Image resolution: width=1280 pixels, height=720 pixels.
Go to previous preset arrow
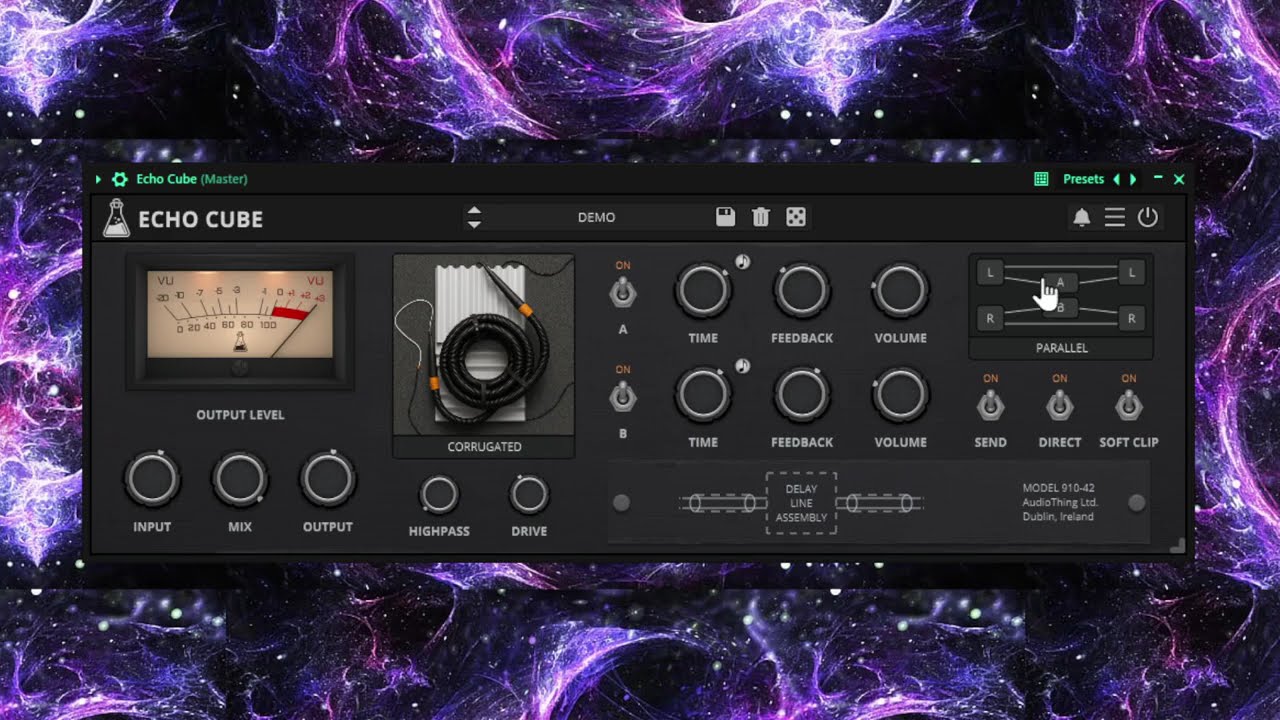tap(1117, 179)
